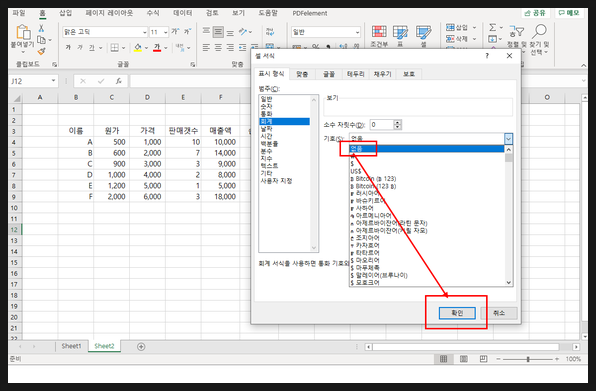
Task: Click the Cut scissors icon
Action: coord(41,28)
